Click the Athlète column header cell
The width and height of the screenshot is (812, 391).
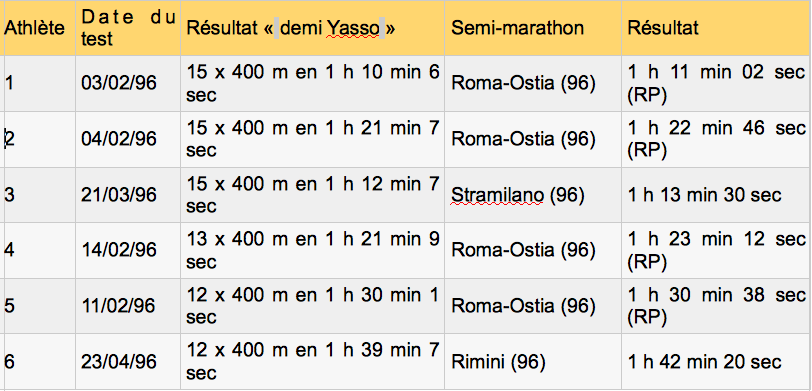point(40,28)
